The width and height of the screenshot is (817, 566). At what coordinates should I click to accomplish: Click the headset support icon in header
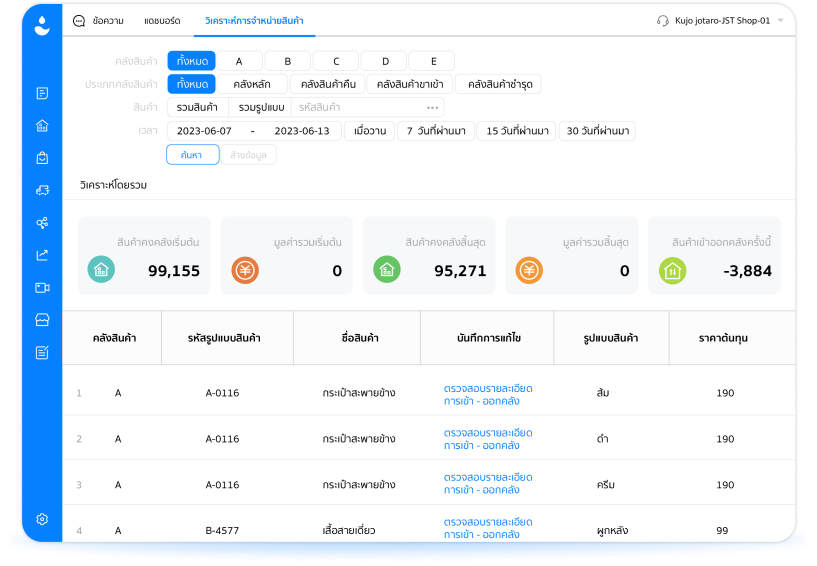point(662,21)
